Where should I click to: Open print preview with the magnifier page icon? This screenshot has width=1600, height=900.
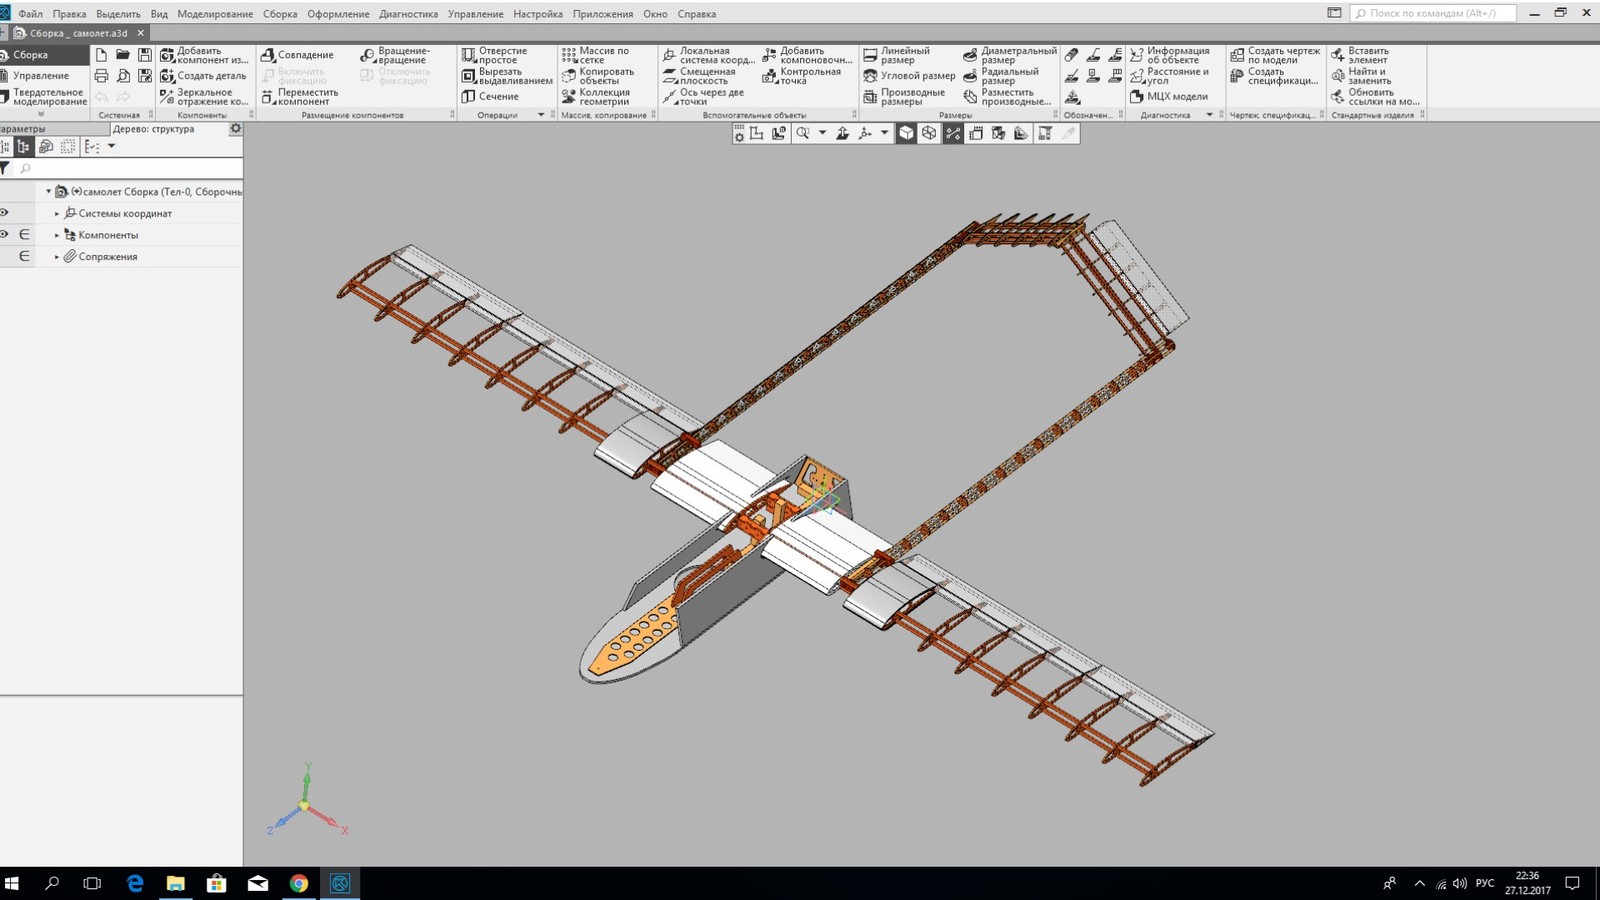click(123, 76)
